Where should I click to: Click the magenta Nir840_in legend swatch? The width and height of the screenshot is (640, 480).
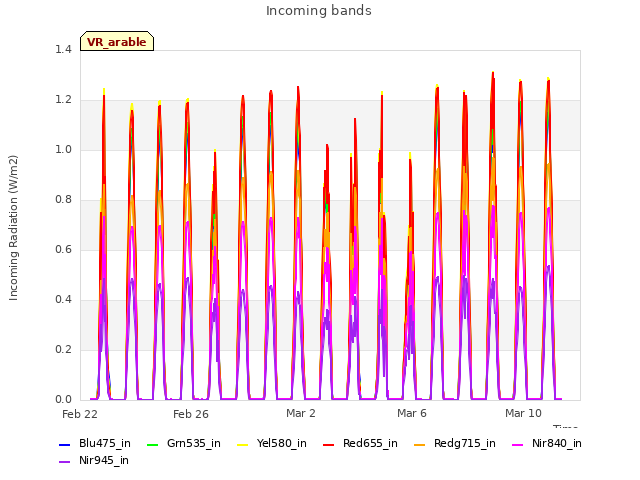click(518, 444)
